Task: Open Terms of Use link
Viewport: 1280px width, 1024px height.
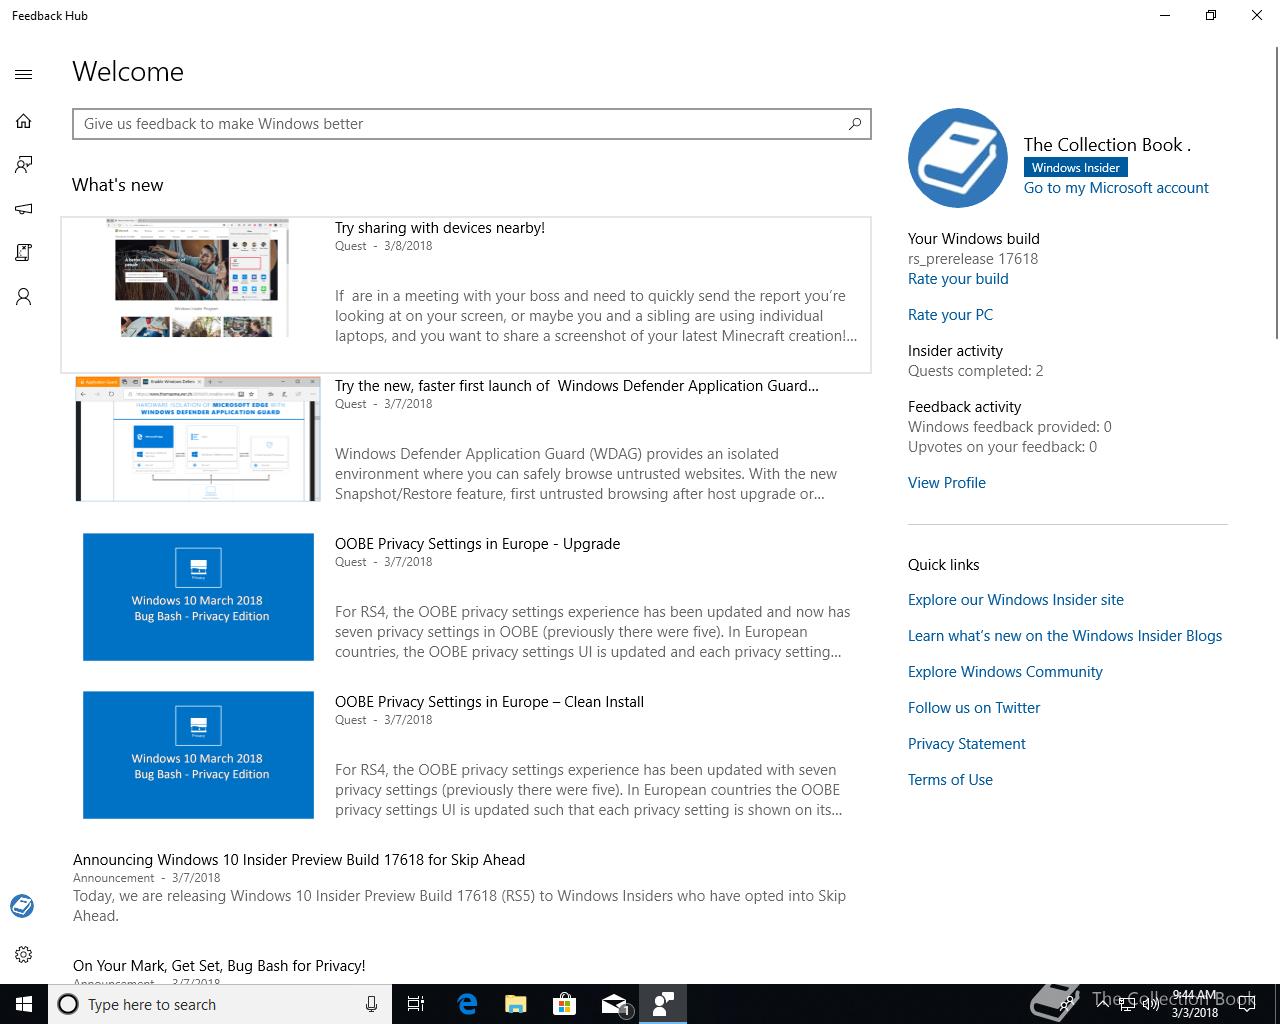Action: [x=950, y=780]
